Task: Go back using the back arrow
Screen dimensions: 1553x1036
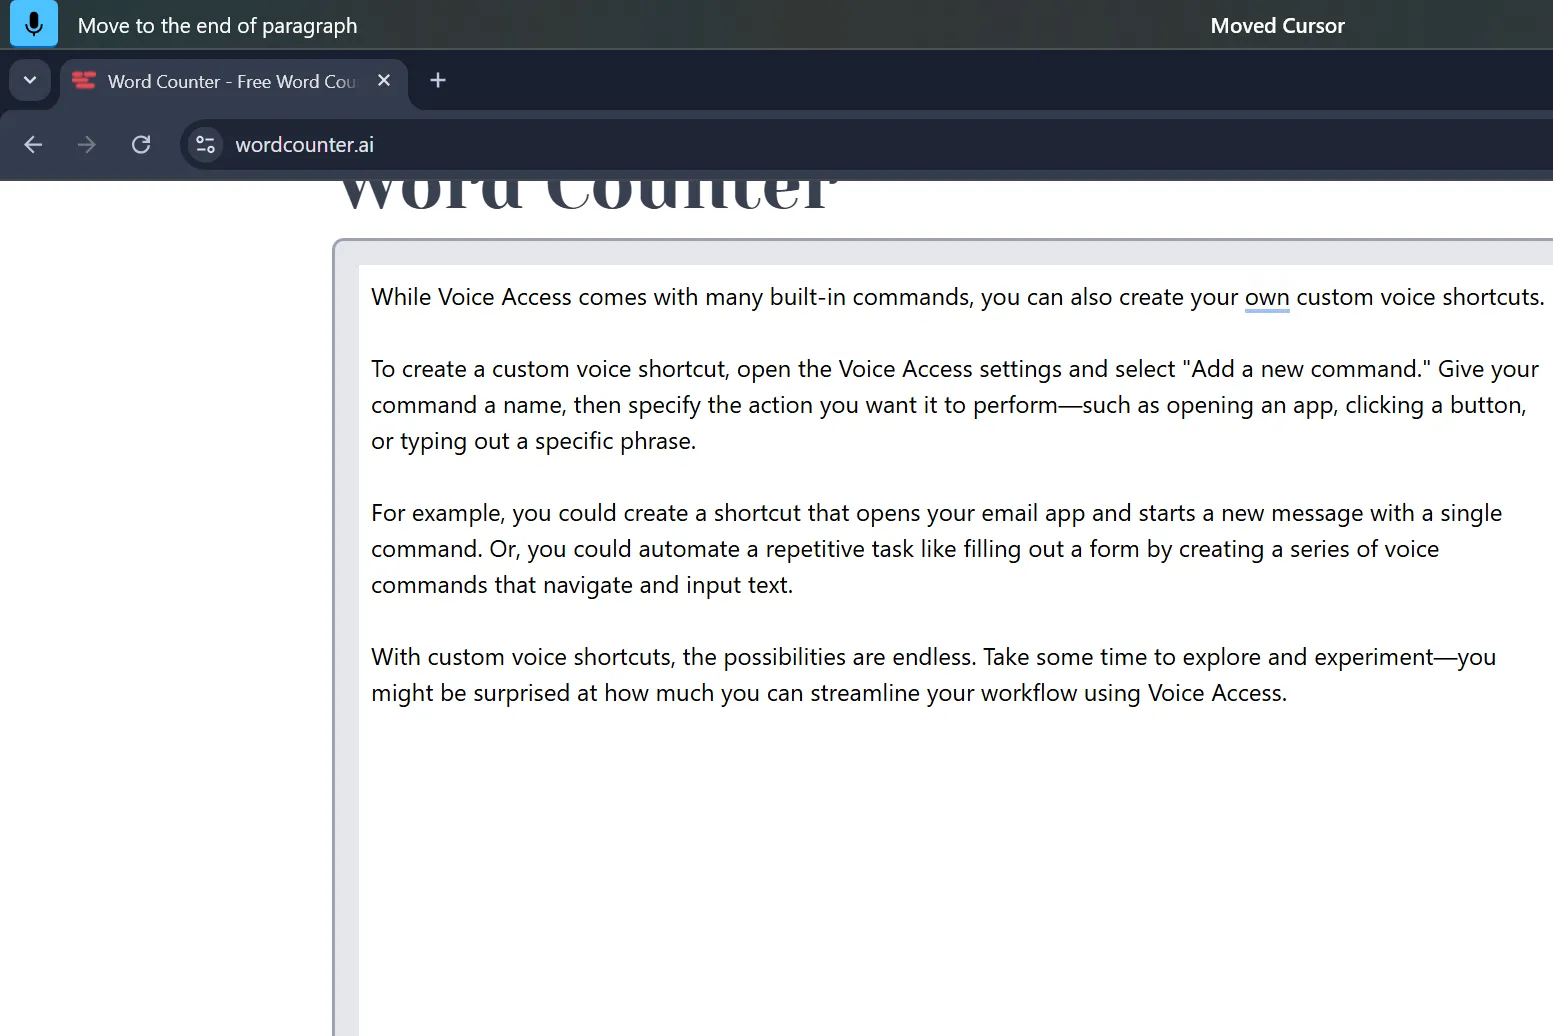Action: (x=33, y=145)
